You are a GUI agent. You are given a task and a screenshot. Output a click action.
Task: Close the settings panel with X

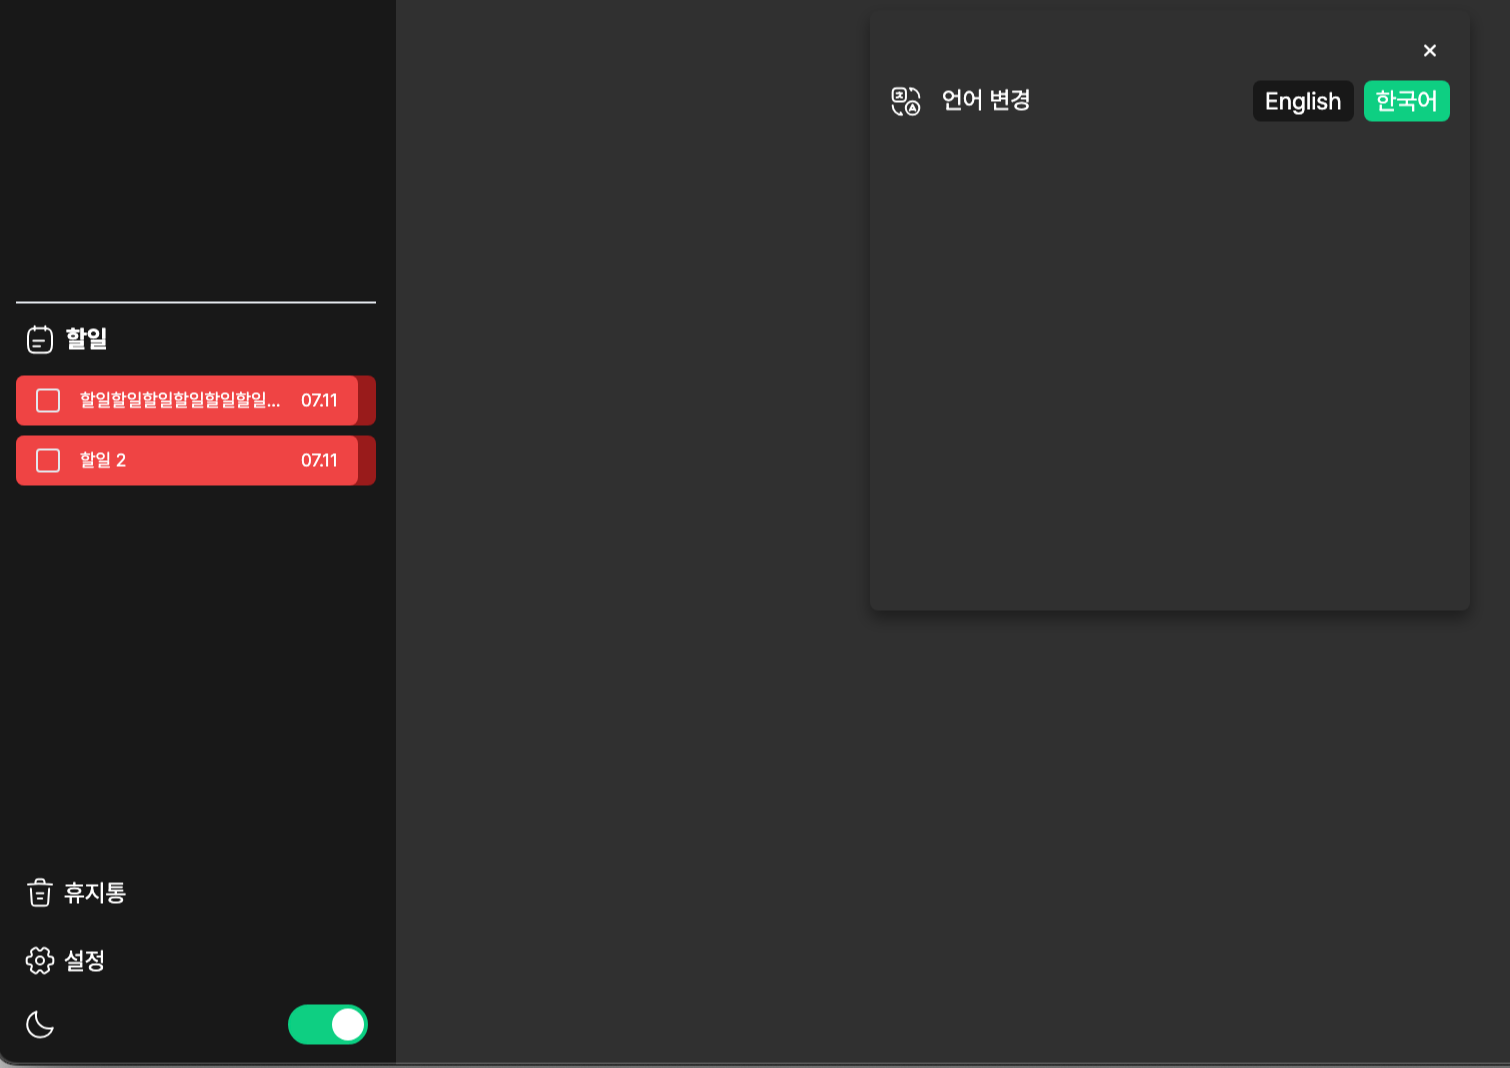[1430, 50]
